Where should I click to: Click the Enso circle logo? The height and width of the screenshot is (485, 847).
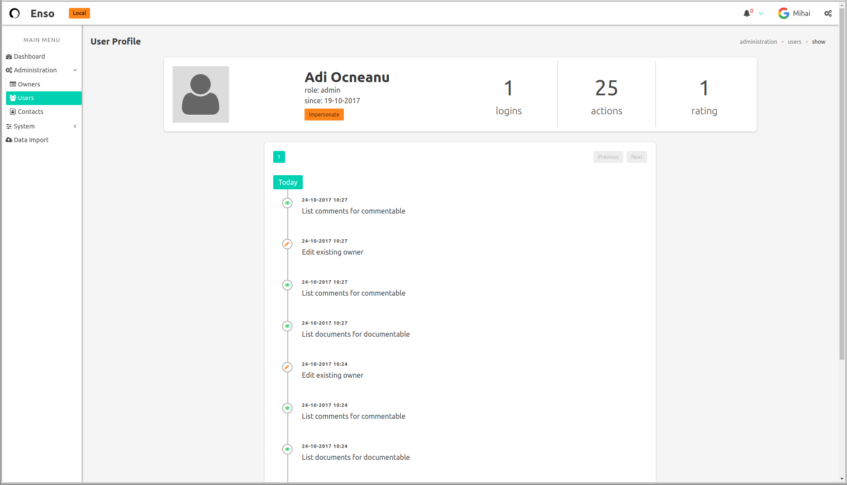15,14
